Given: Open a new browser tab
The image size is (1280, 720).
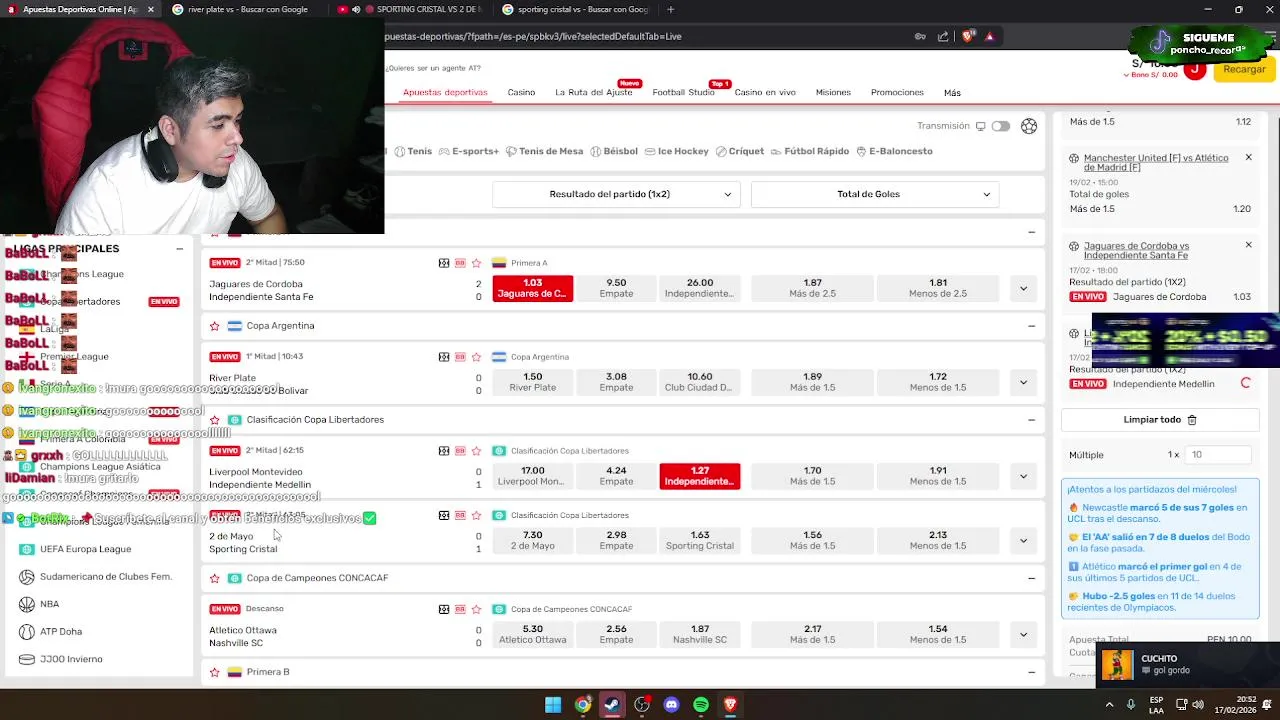Looking at the screenshot, I should (x=670, y=10).
